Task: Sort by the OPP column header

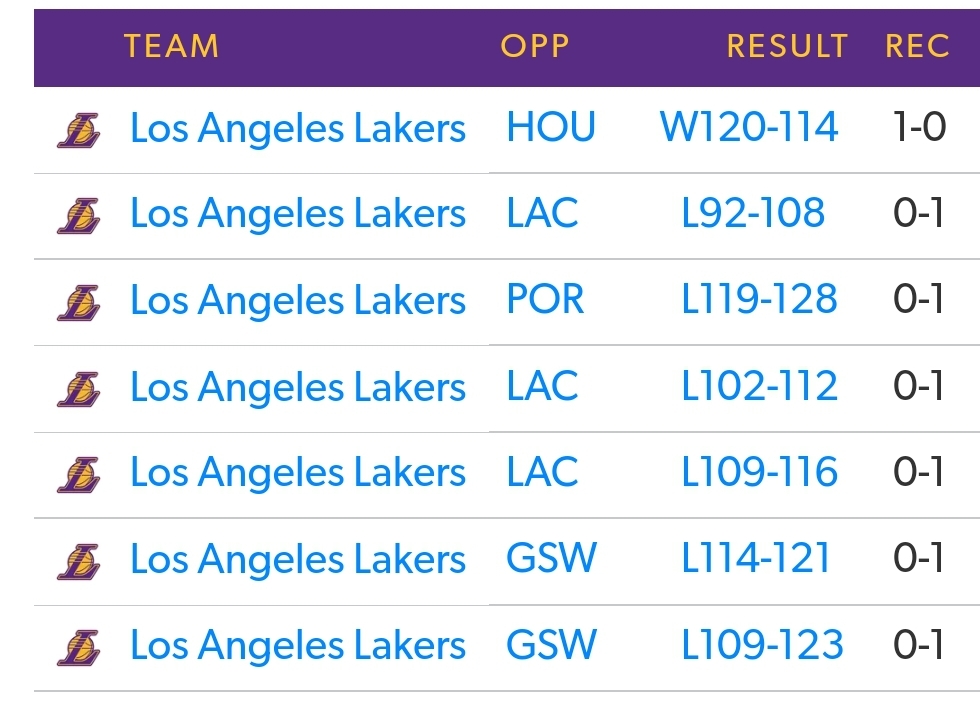Action: click(x=536, y=46)
